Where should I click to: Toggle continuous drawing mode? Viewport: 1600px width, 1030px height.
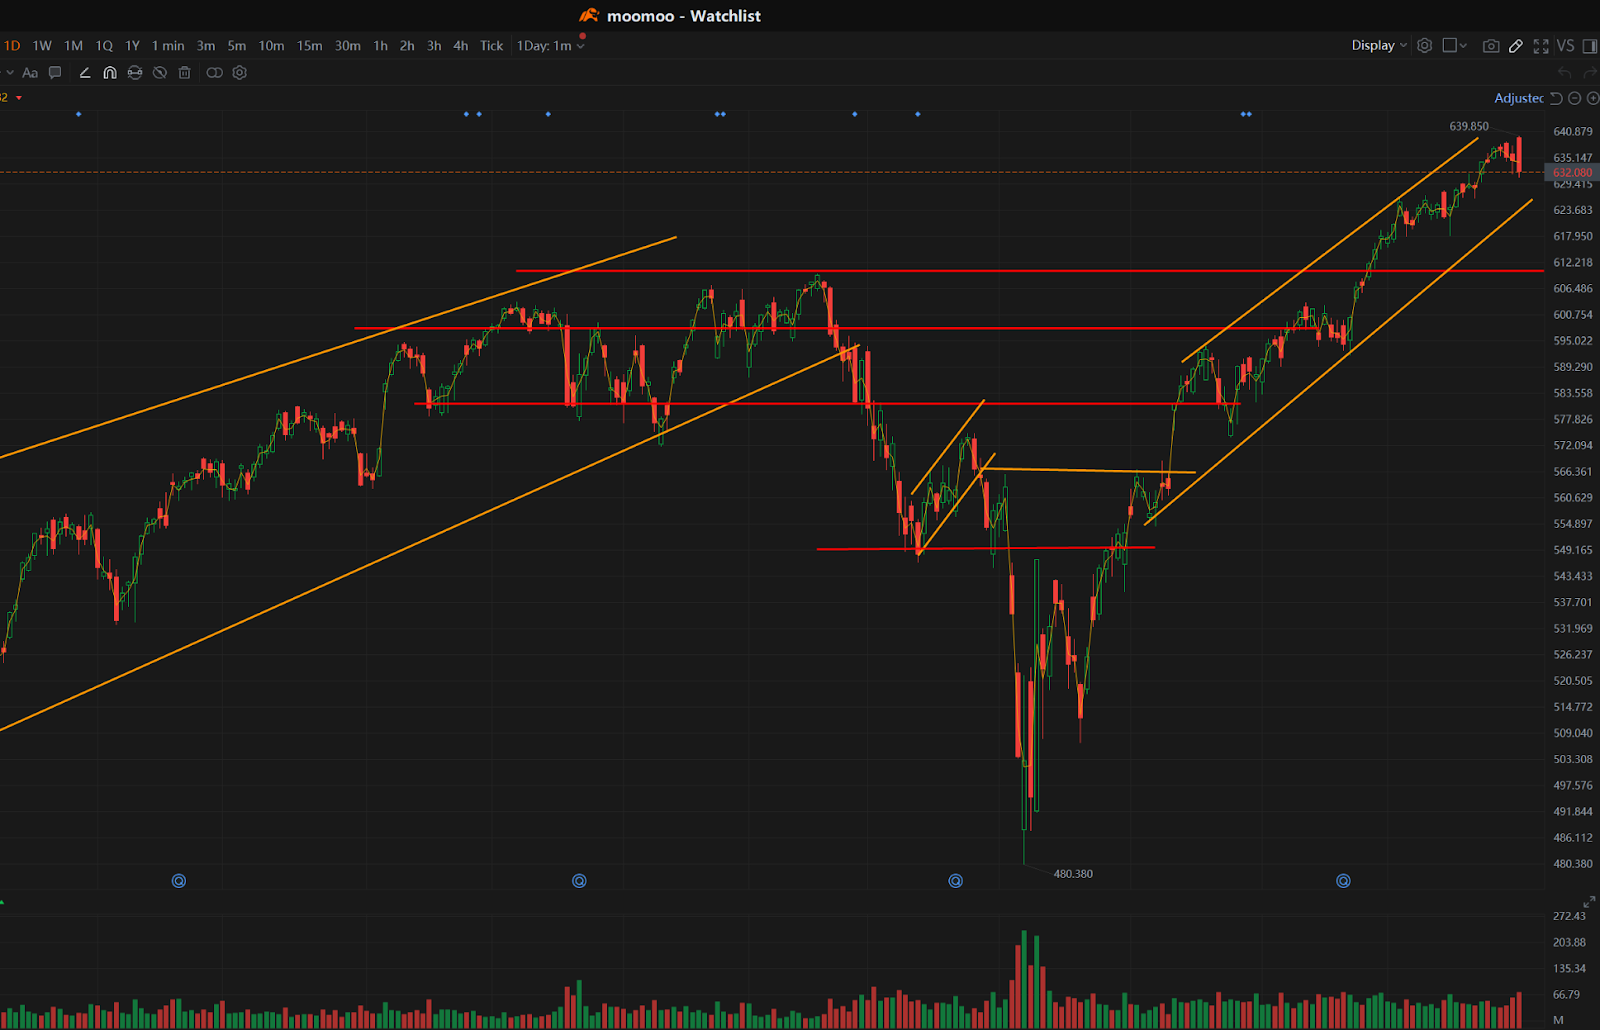[x=135, y=73]
